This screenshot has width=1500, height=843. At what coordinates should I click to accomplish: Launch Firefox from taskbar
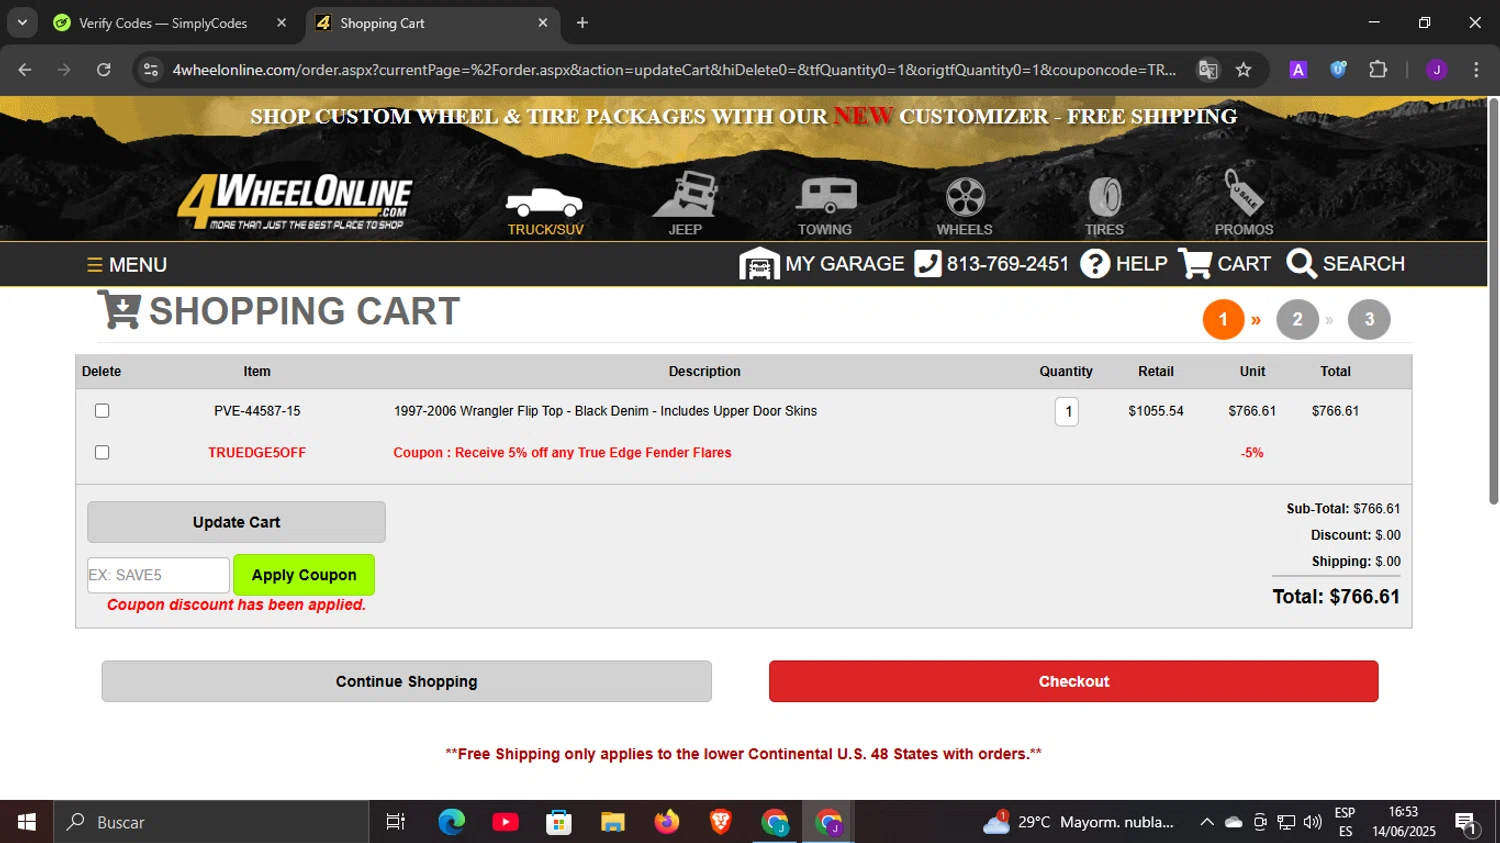(667, 822)
